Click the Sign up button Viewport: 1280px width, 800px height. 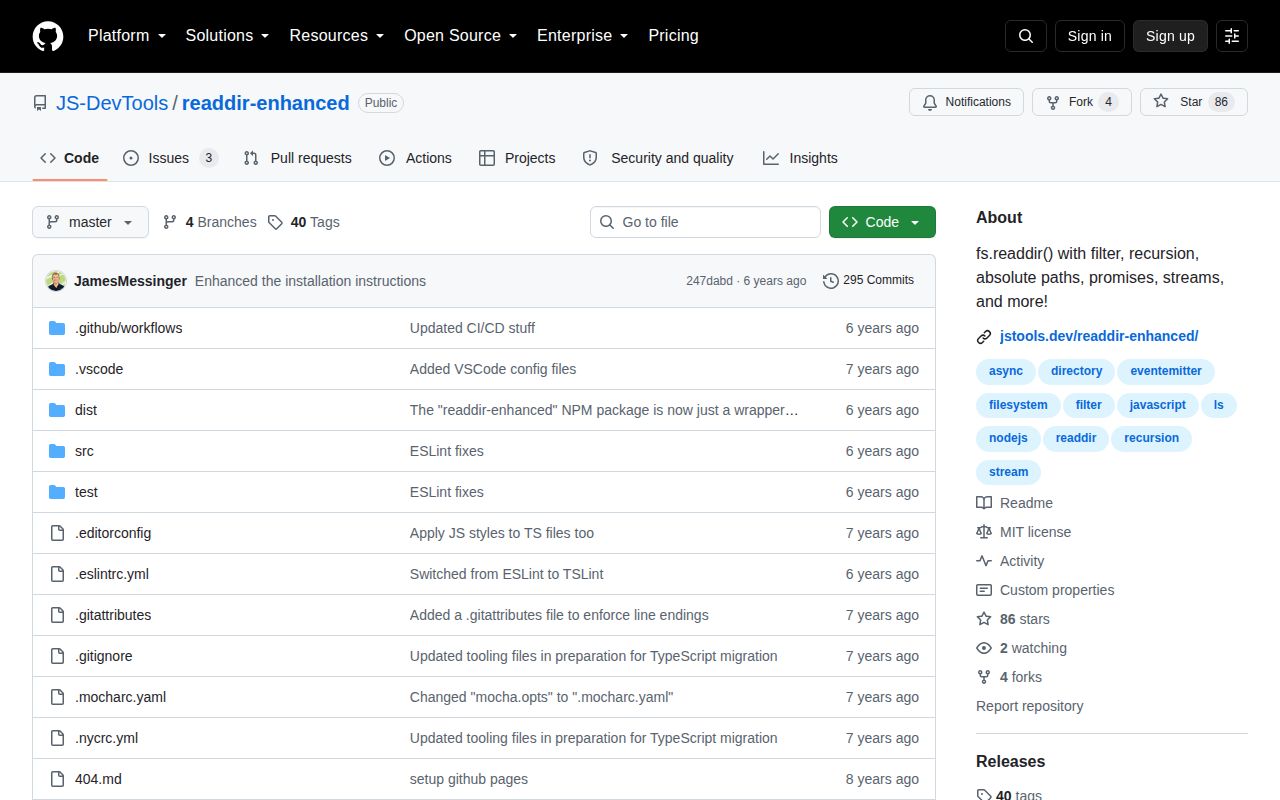tap(1170, 36)
